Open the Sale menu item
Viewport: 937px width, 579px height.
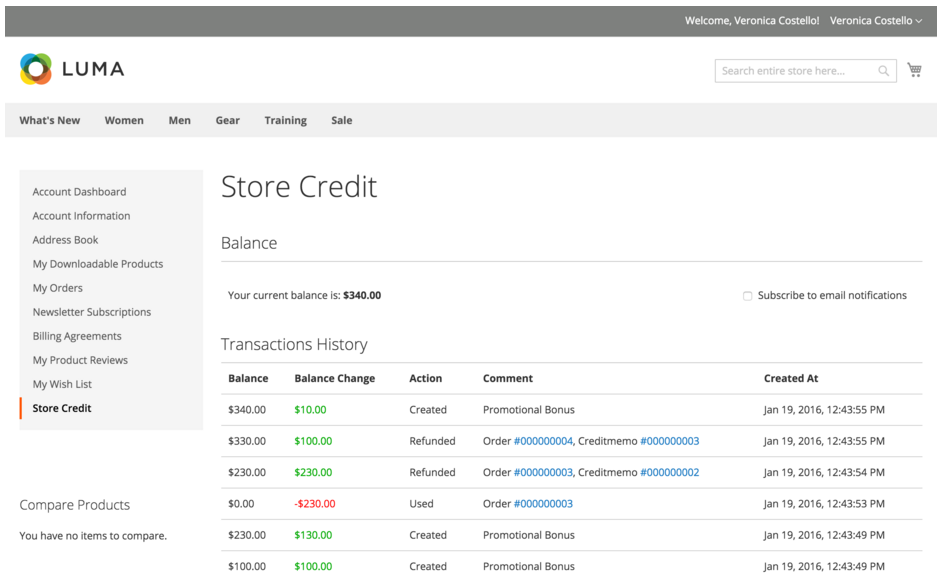click(342, 121)
